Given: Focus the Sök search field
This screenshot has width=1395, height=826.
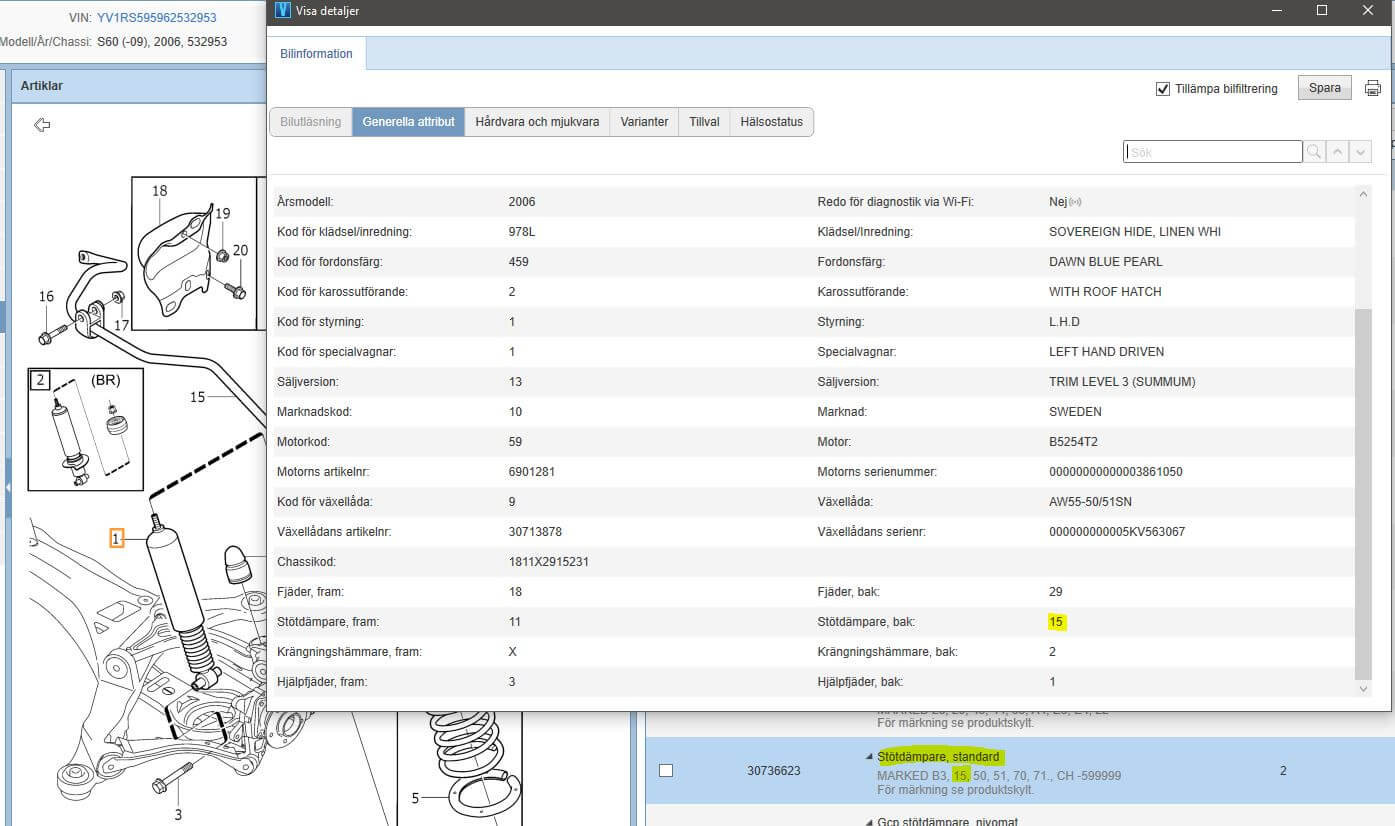Looking at the screenshot, I should (1212, 152).
